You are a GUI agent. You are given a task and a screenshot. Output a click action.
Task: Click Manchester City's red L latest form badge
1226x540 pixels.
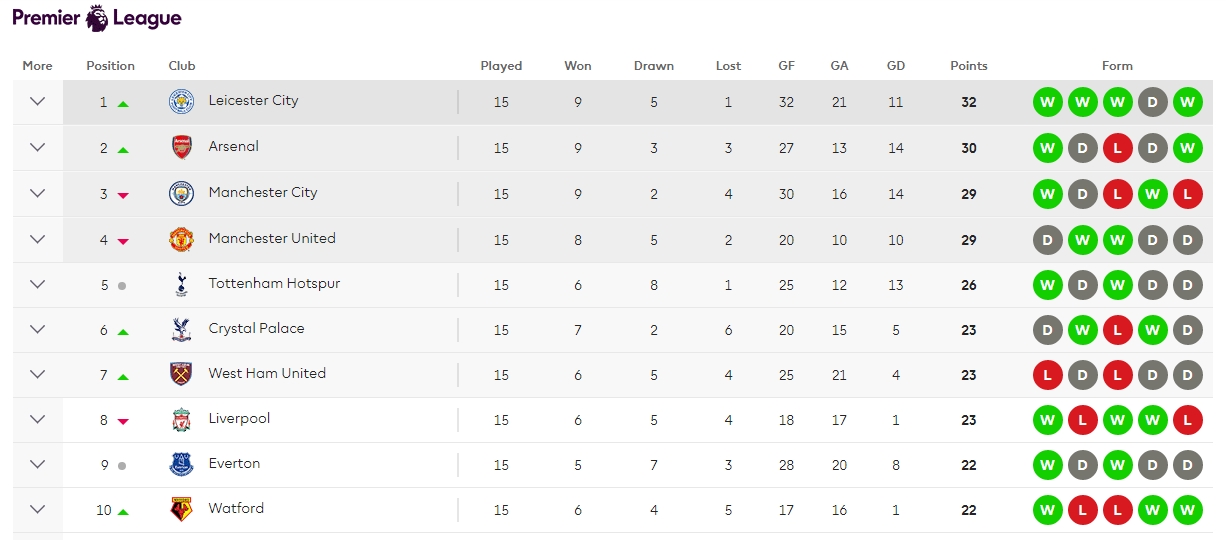(1187, 194)
